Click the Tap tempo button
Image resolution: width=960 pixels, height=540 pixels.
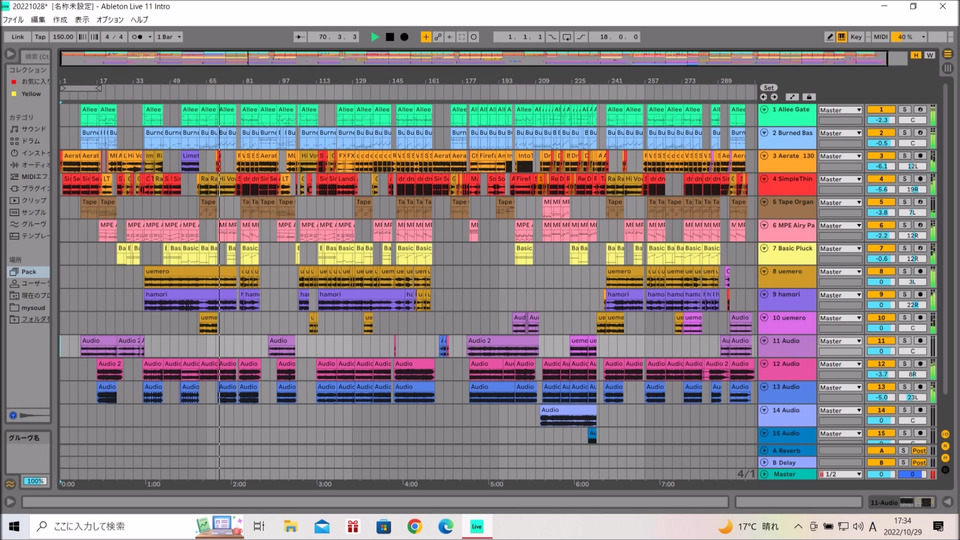(40, 37)
